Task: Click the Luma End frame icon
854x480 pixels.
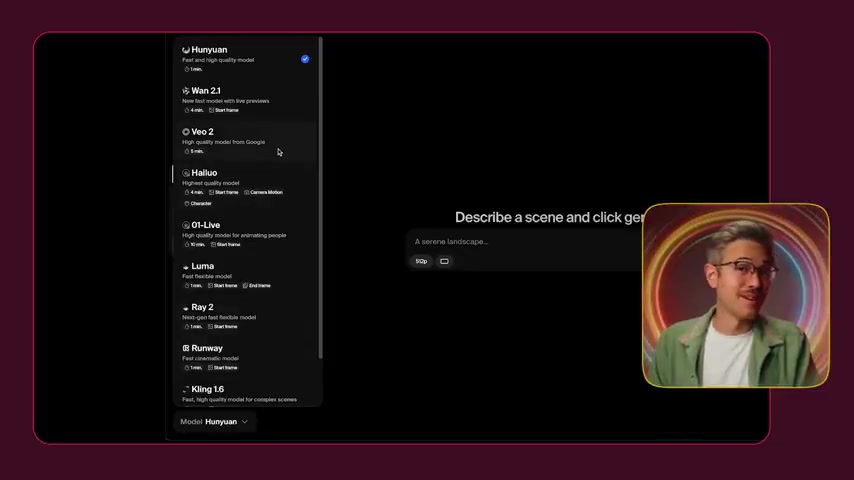Action: 245,285
